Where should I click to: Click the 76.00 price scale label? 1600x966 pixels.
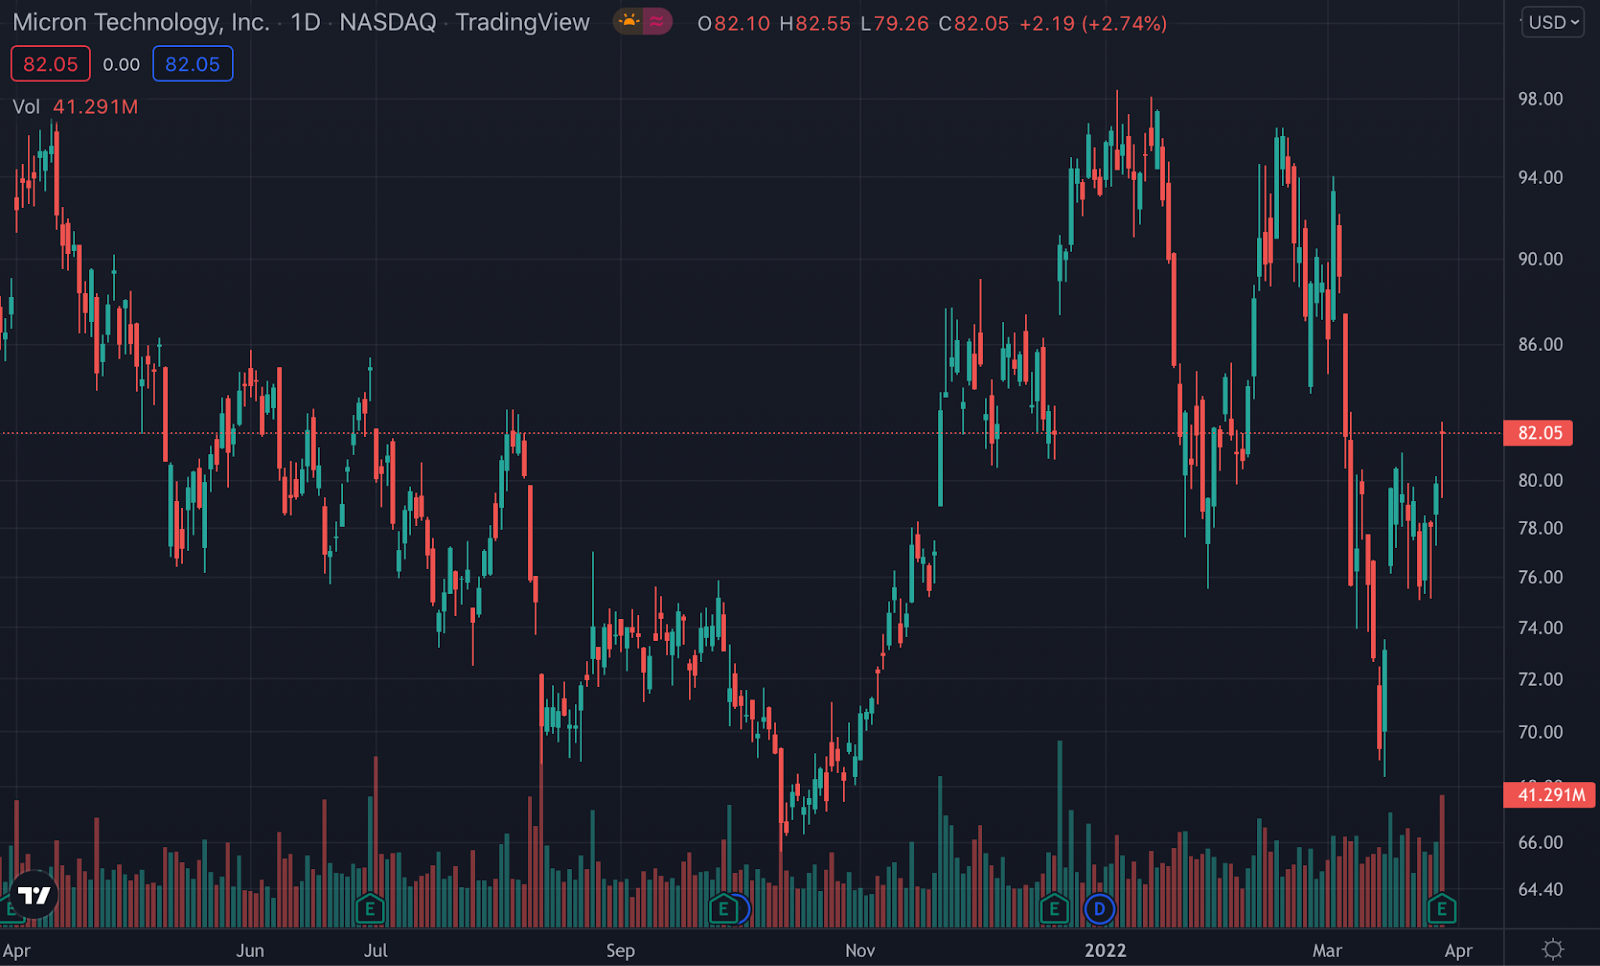(x=1540, y=577)
